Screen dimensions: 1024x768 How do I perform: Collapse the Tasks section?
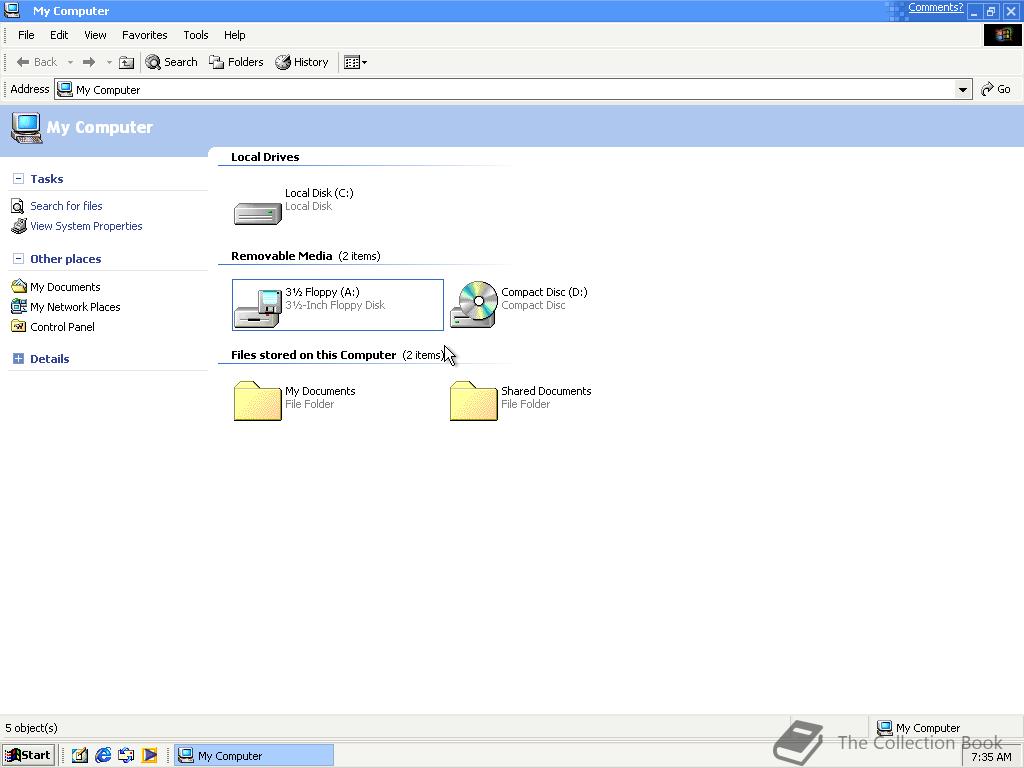(x=18, y=178)
